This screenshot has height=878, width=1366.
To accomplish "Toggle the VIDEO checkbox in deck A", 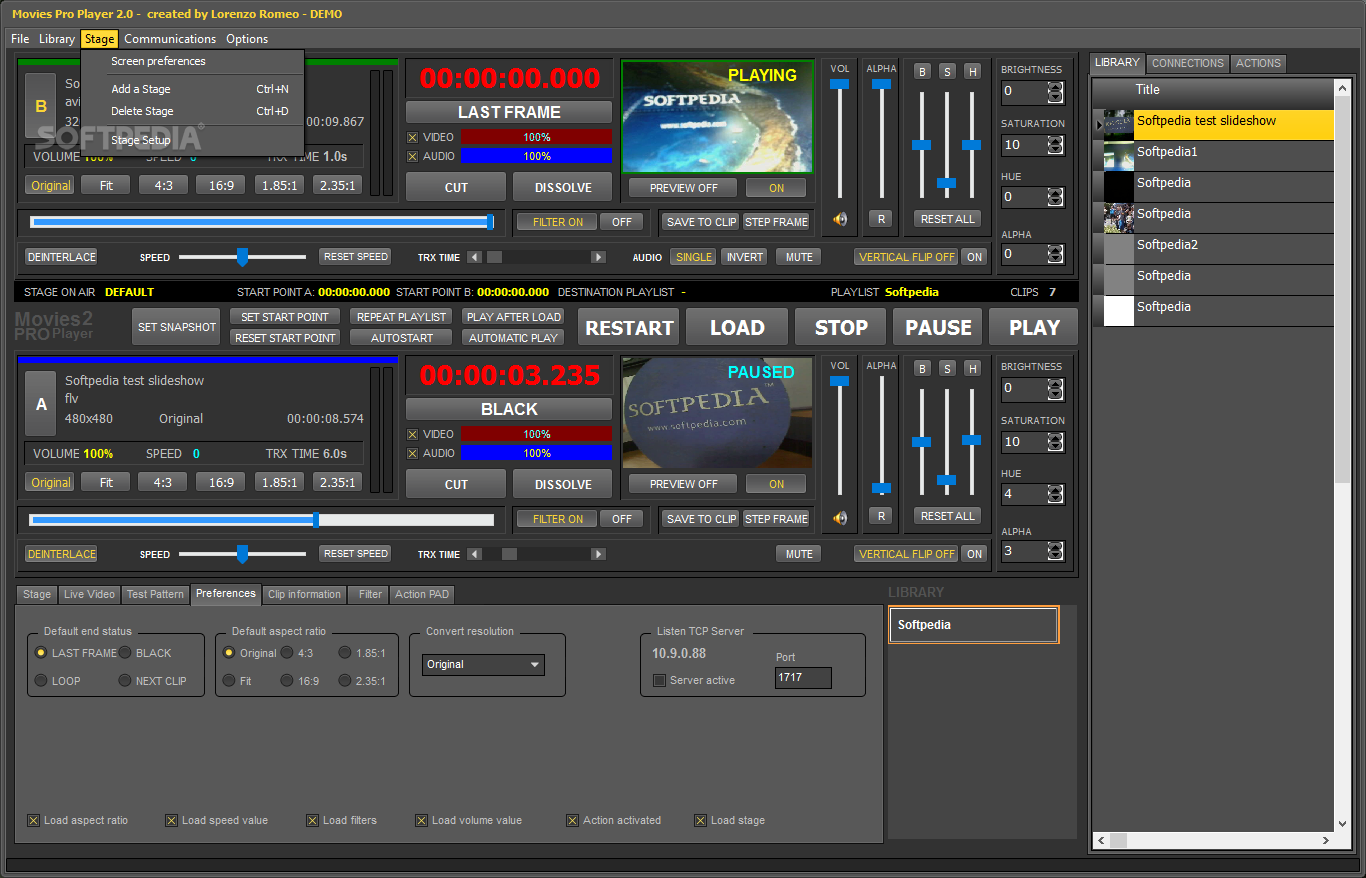I will [413, 434].
